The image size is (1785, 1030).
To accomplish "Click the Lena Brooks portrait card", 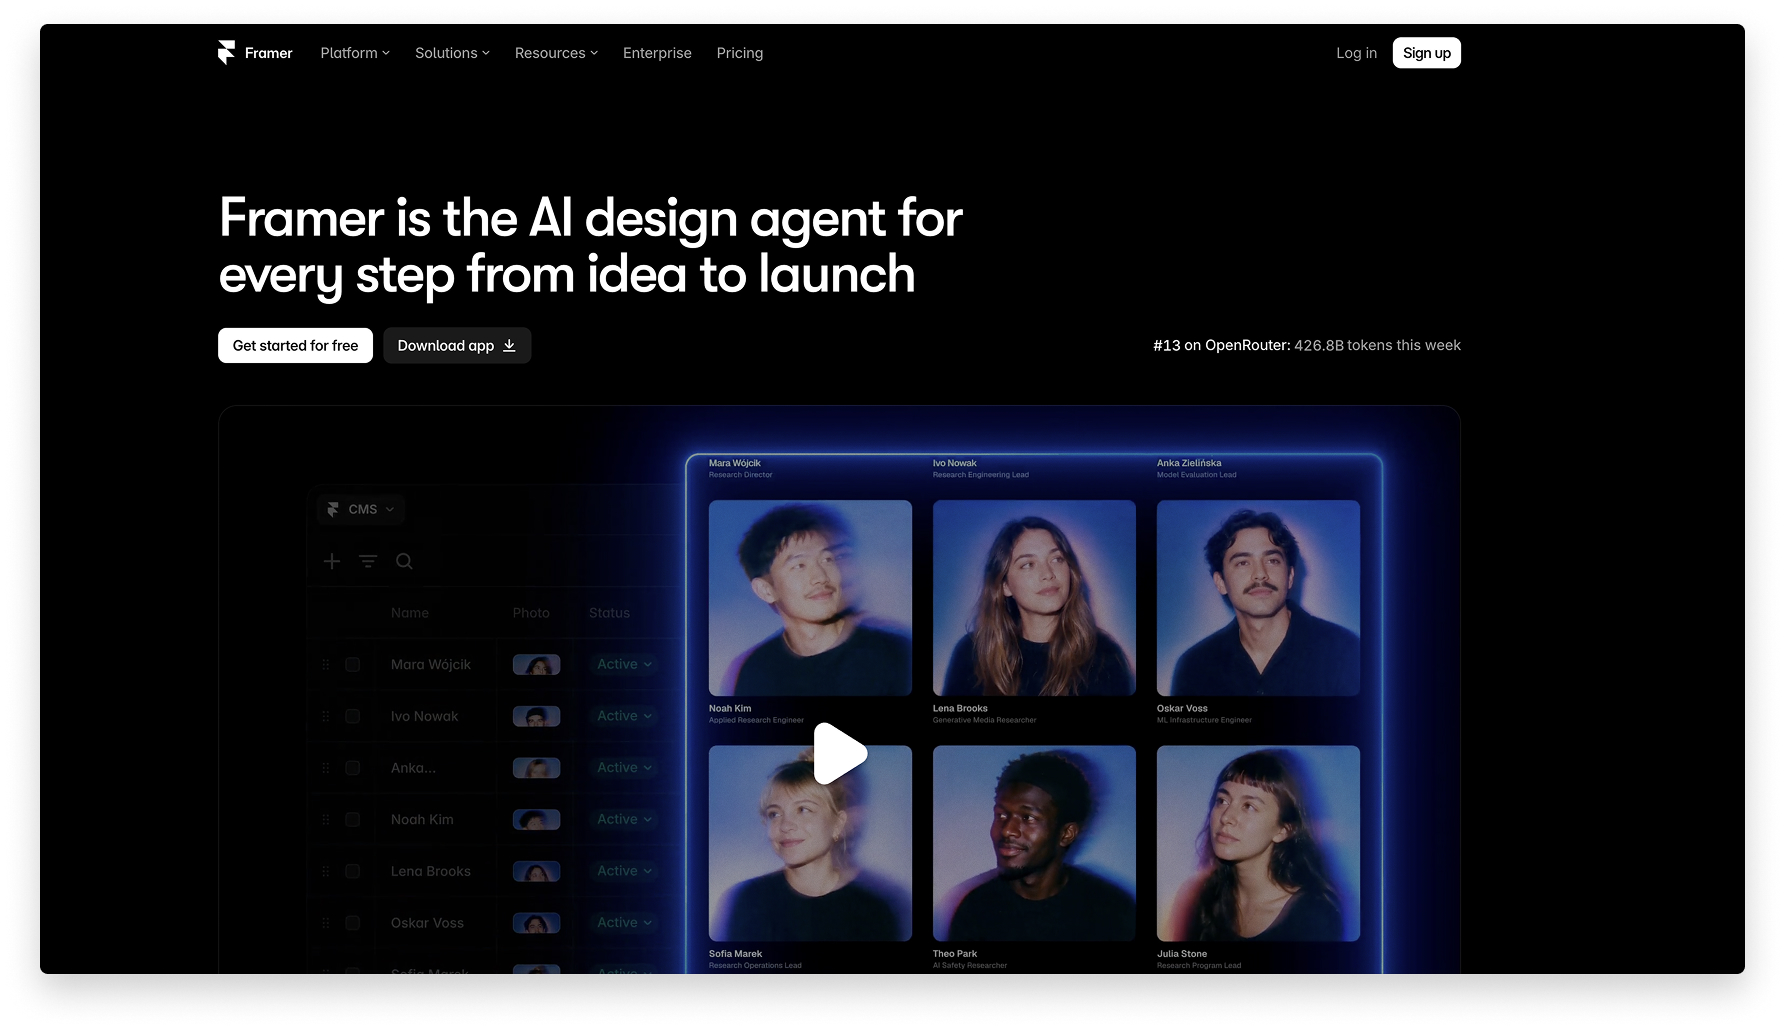I will (1034, 598).
